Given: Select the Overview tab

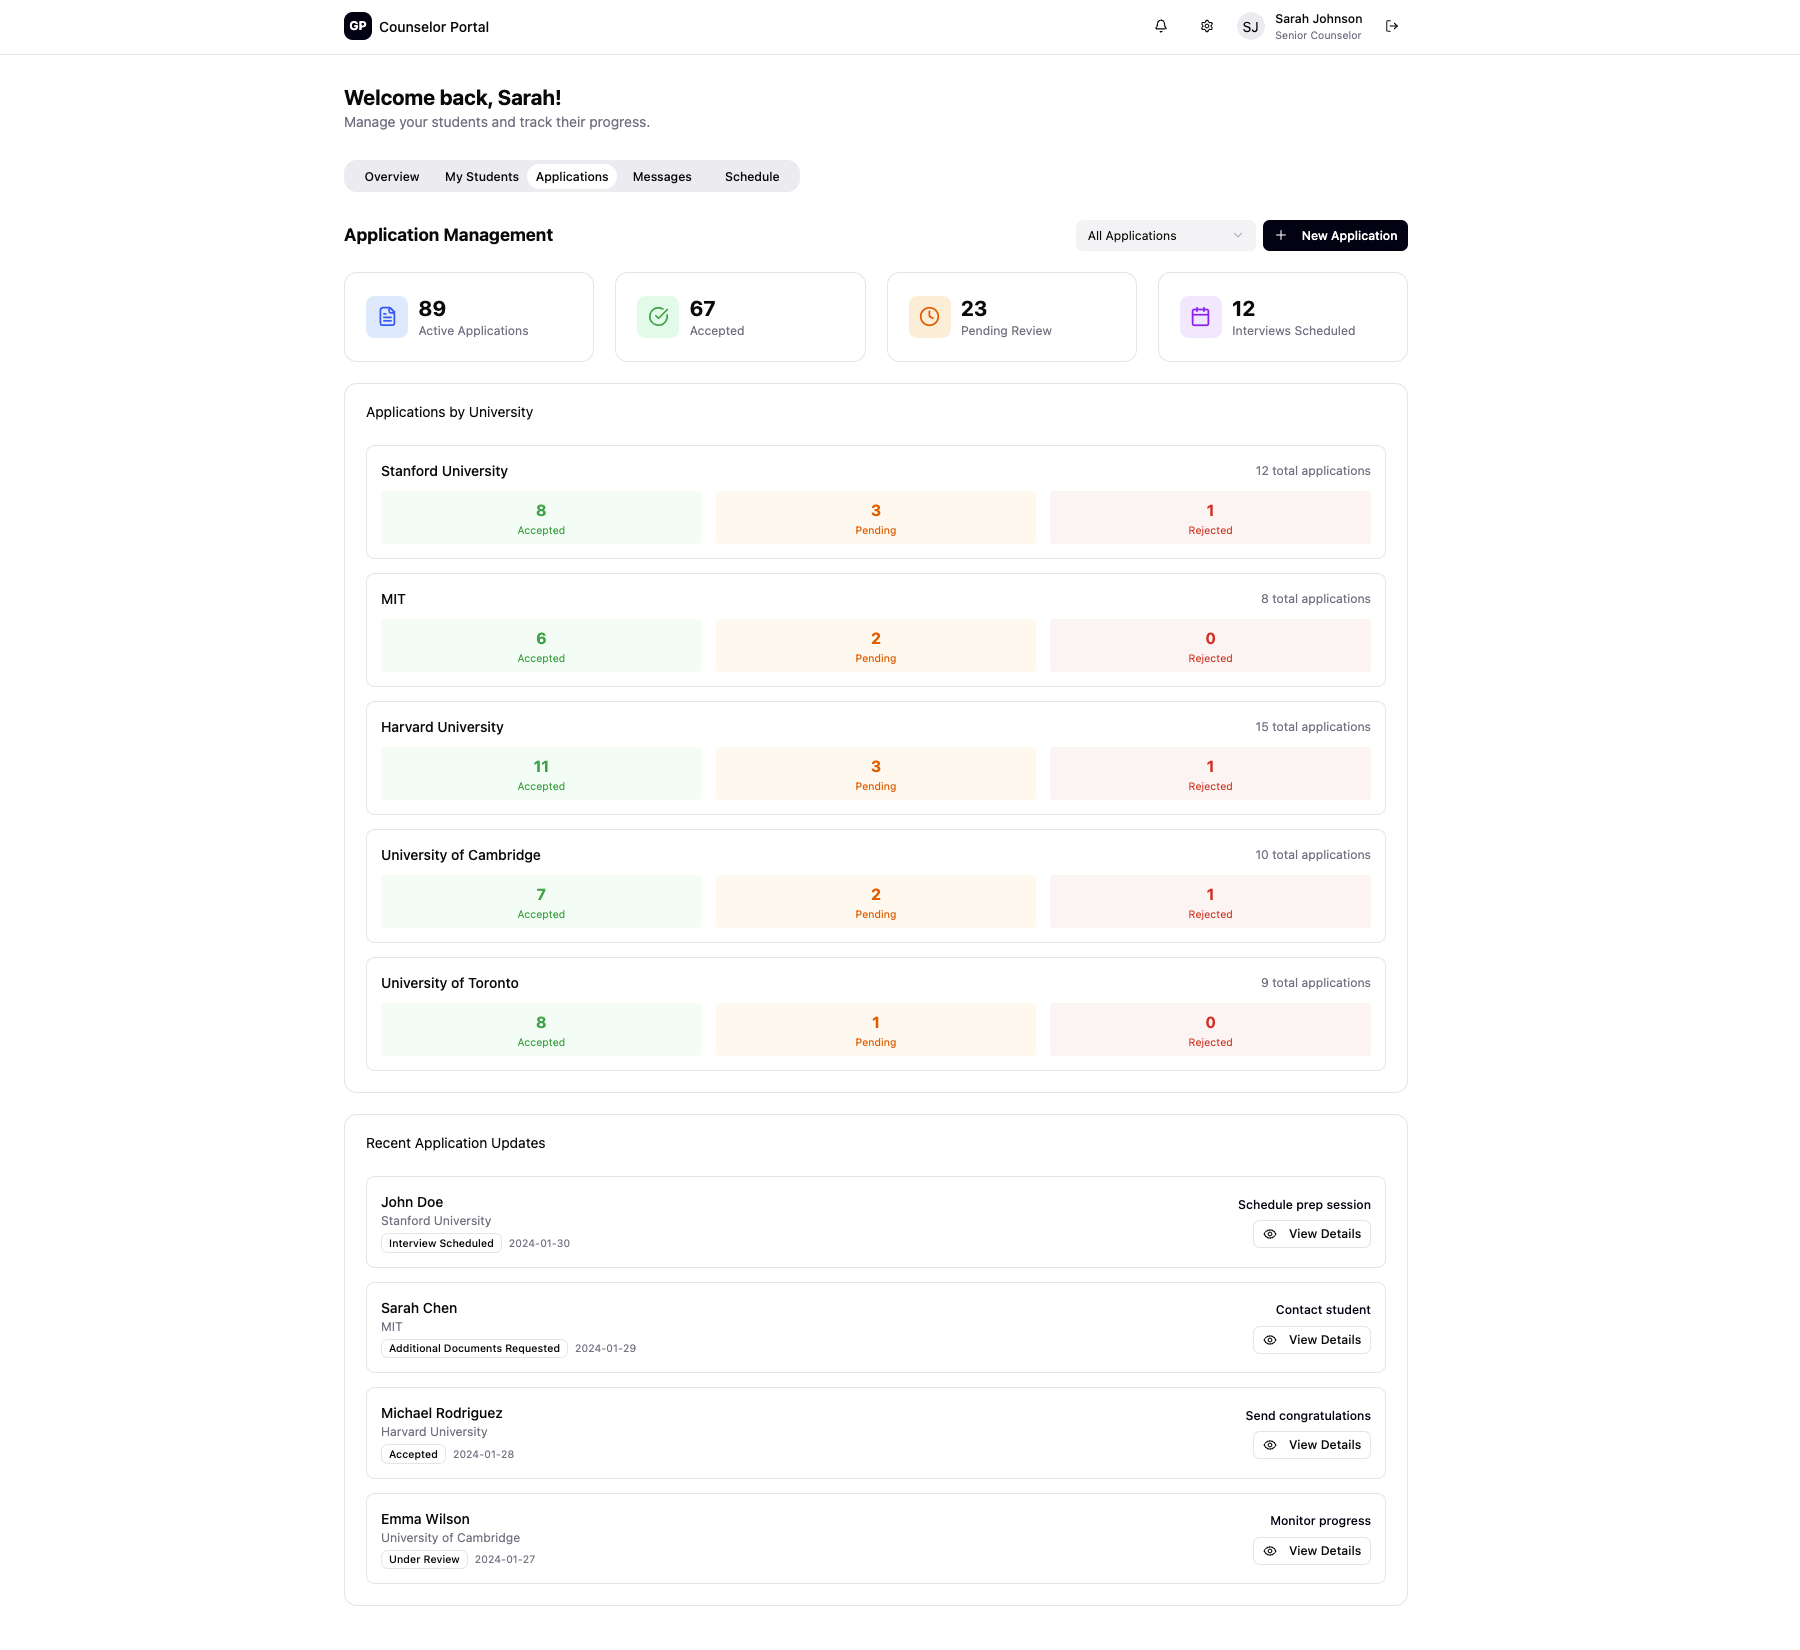Looking at the screenshot, I should 392,177.
